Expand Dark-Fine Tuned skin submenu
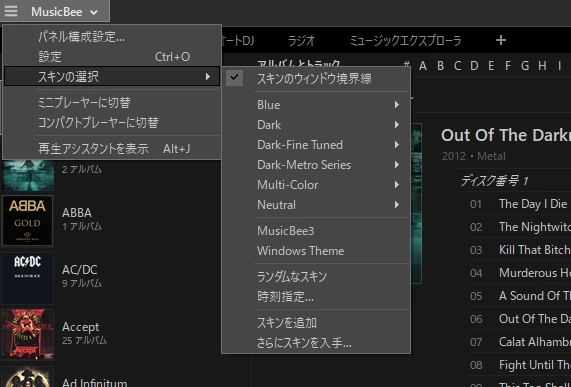571x387 pixels. (x=316, y=145)
